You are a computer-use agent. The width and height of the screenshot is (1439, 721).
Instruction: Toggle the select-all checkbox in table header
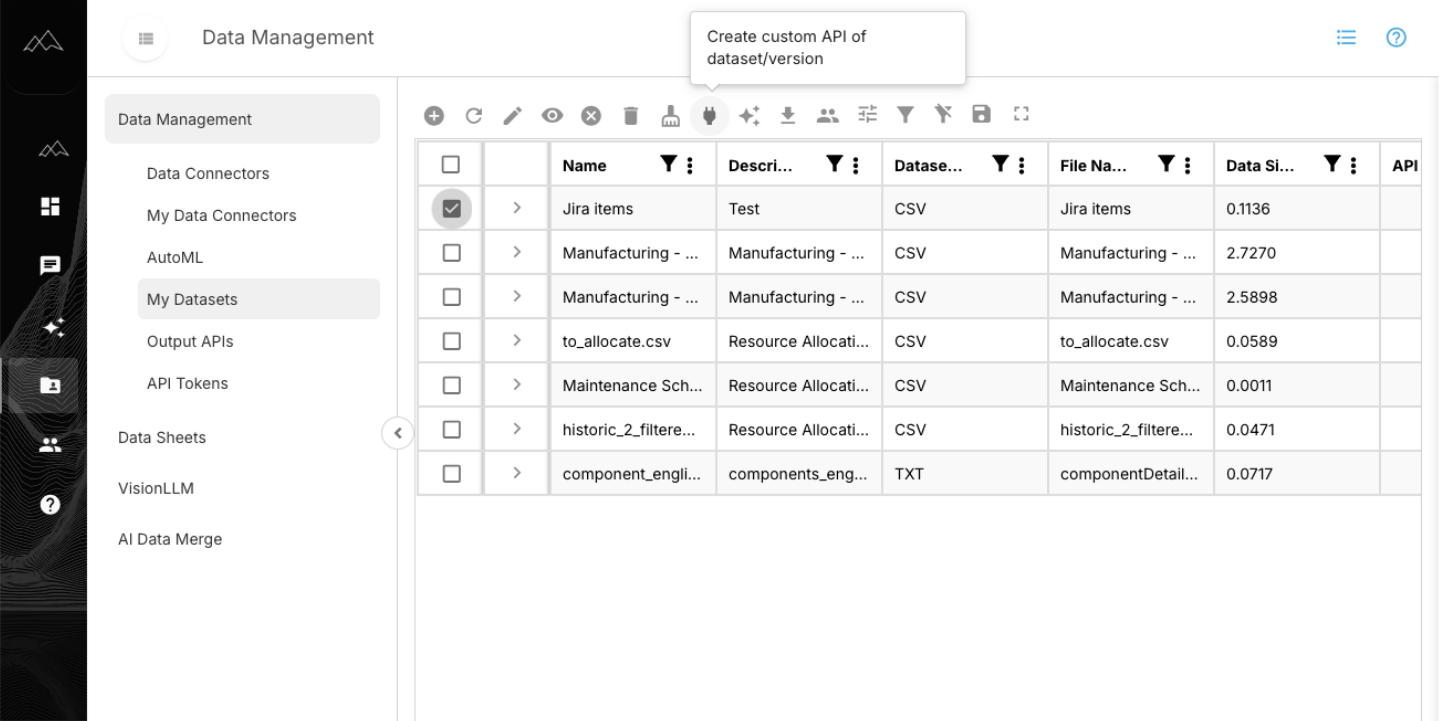(450, 164)
